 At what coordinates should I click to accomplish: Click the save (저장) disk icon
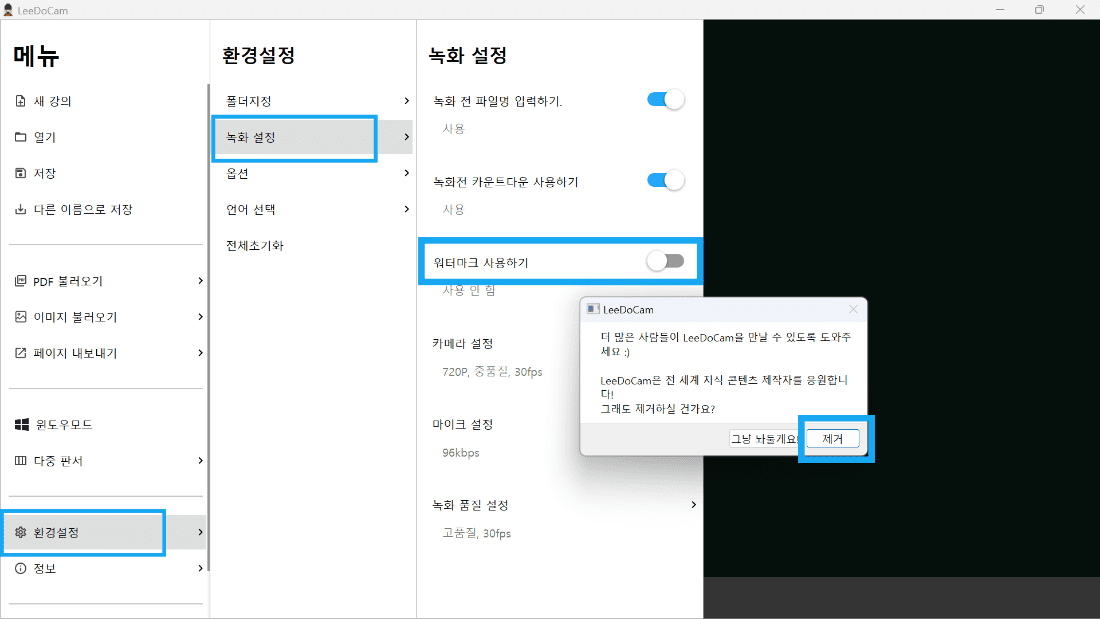click(20, 173)
